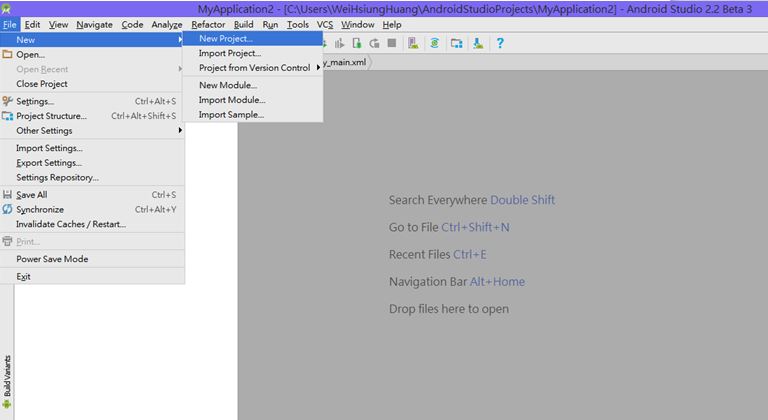Viewport: 768px width, 420px height.
Task: Click the Search Everywhere Double Shift hint
Action: tap(472, 200)
